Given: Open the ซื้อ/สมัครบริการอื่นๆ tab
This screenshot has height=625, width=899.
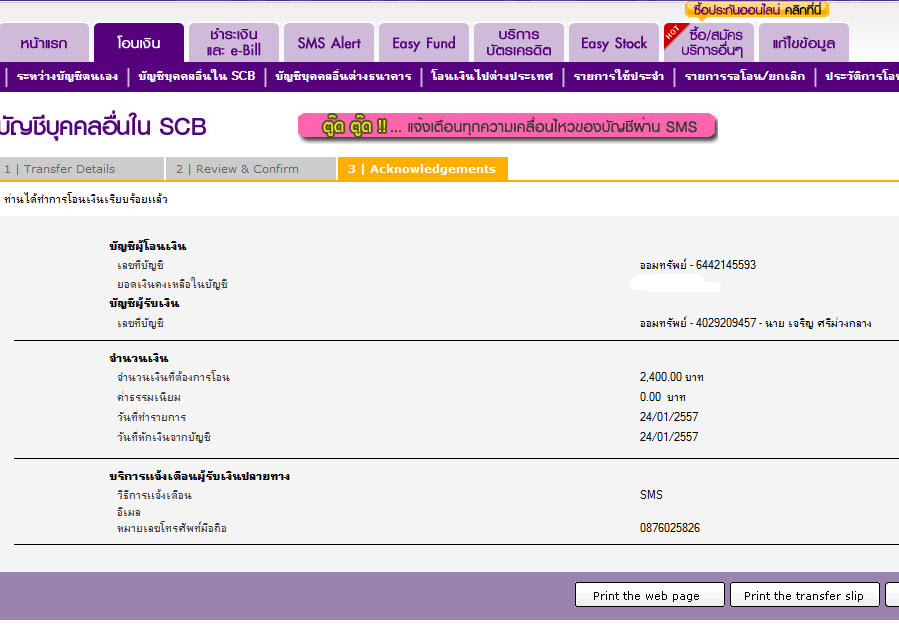Looking at the screenshot, I should (709, 42).
